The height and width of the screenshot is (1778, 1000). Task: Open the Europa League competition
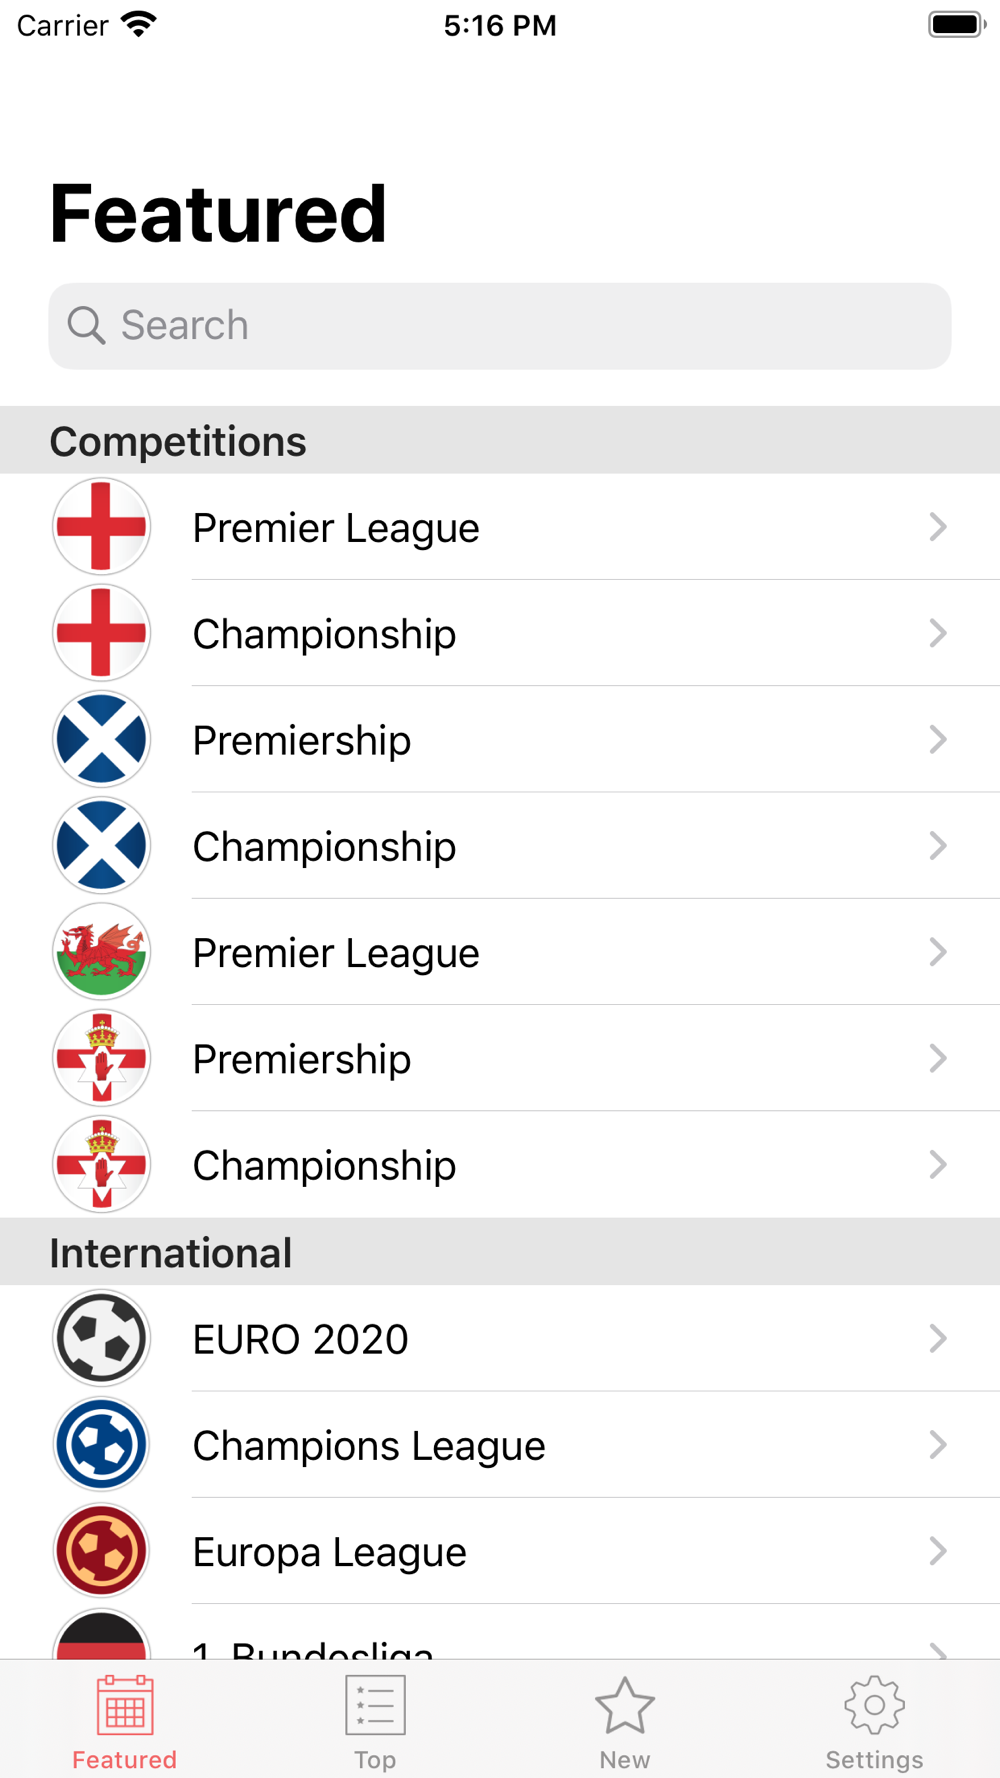pyautogui.click(x=500, y=1551)
